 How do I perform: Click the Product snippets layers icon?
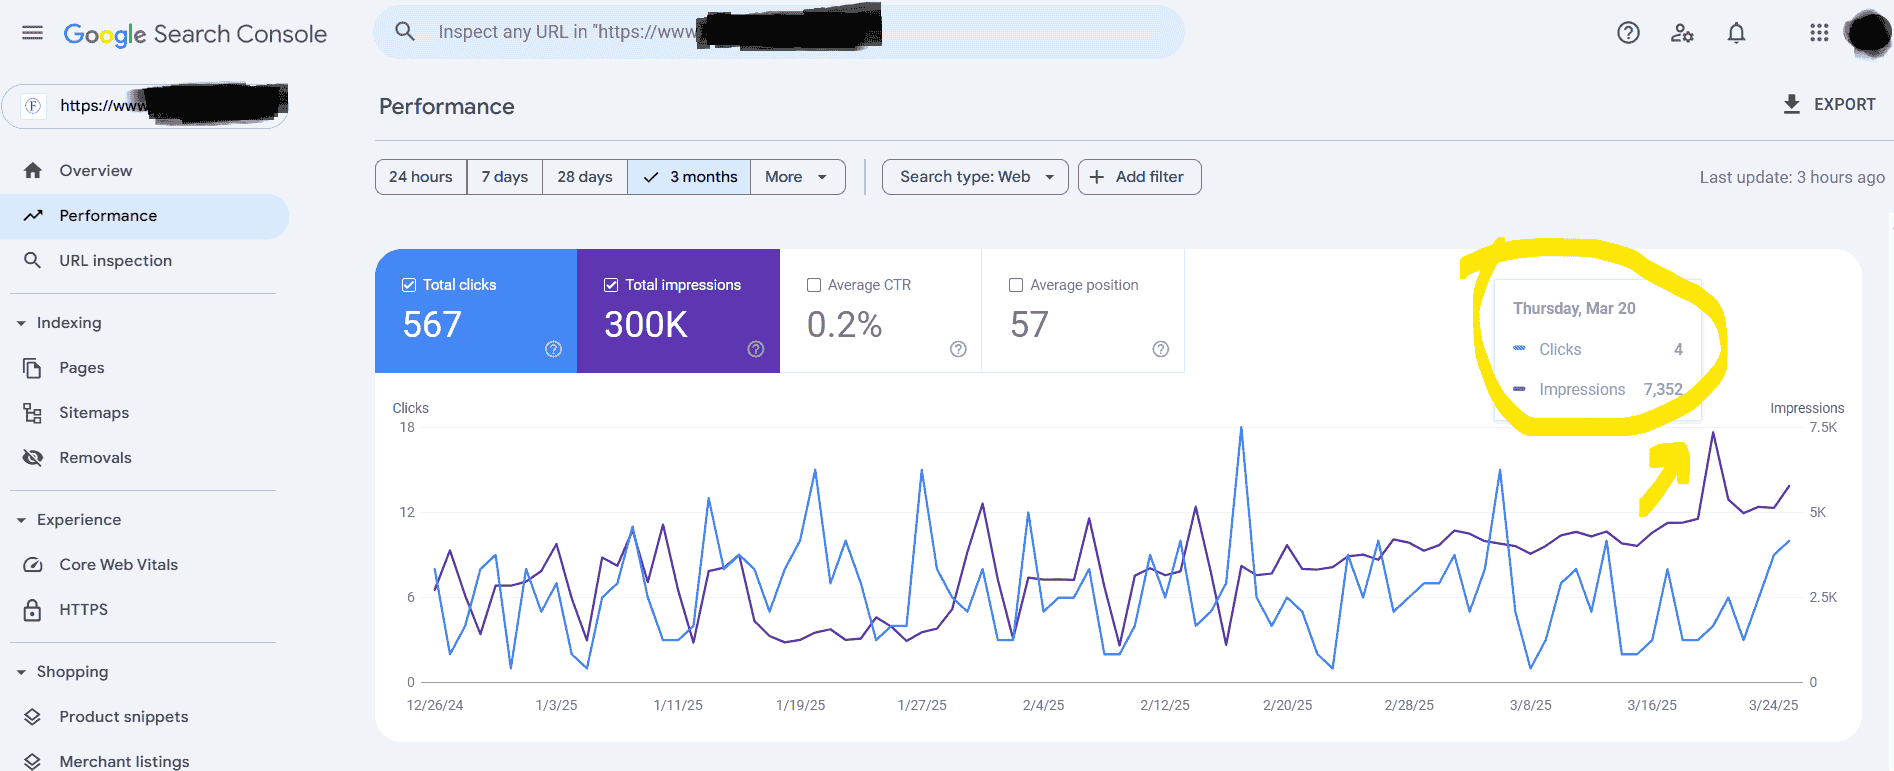pyautogui.click(x=33, y=717)
